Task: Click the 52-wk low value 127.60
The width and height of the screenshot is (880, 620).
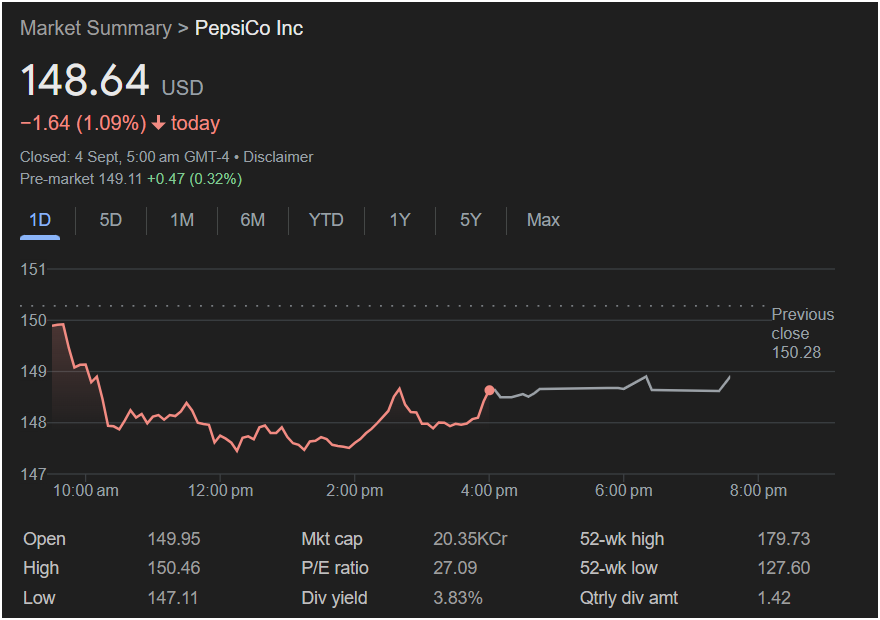Action: (x=783, y=568)
